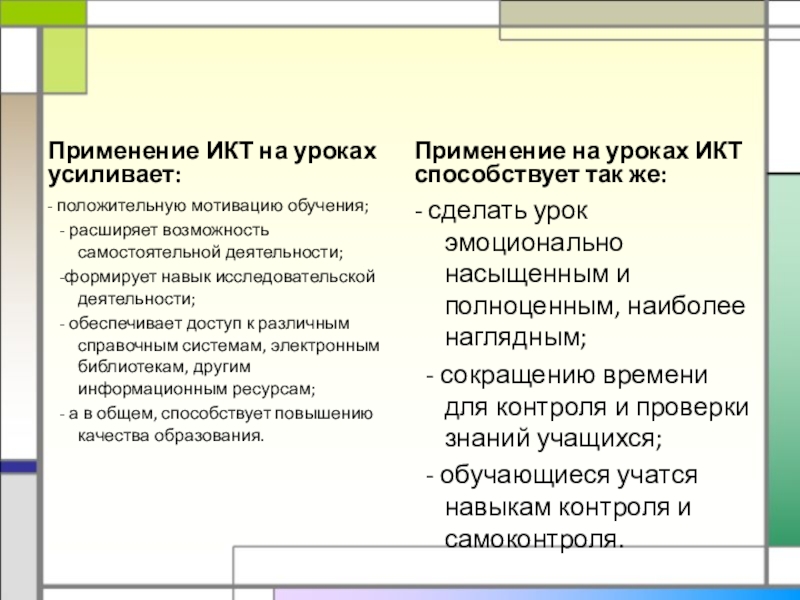Click bullet 'обучающиеся учатся навыкам контроля и самоконтроля.'
Viewport: 800px width, 600px height.
point(562,507)
